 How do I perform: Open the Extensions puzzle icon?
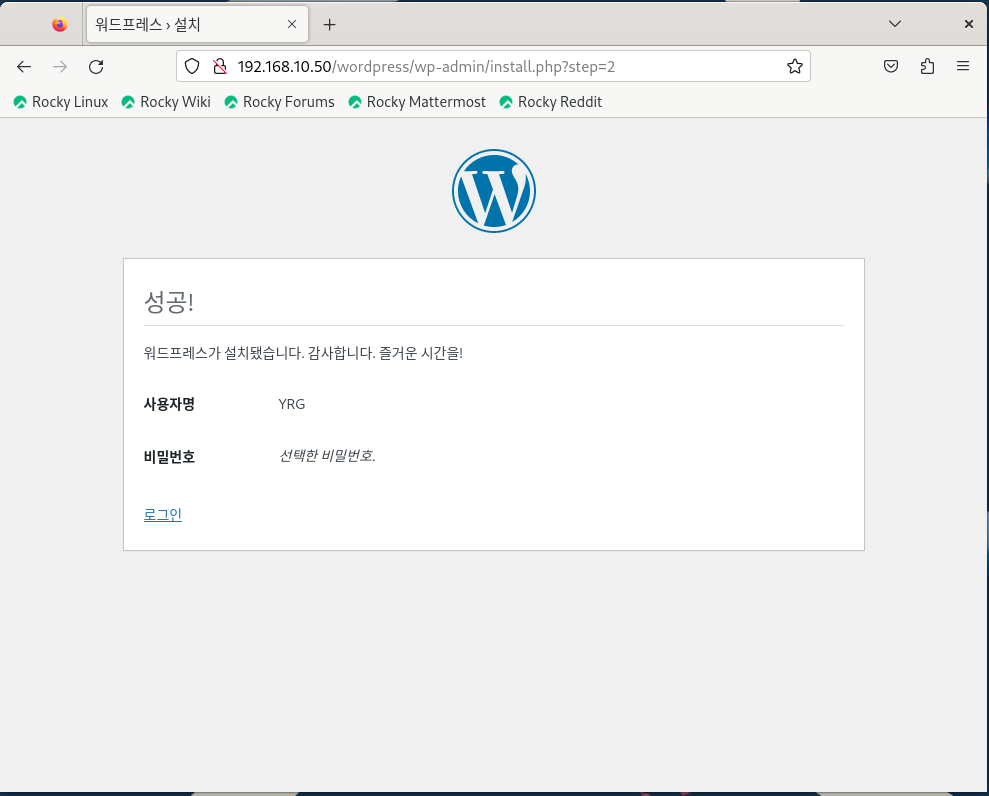click(927, 66)
